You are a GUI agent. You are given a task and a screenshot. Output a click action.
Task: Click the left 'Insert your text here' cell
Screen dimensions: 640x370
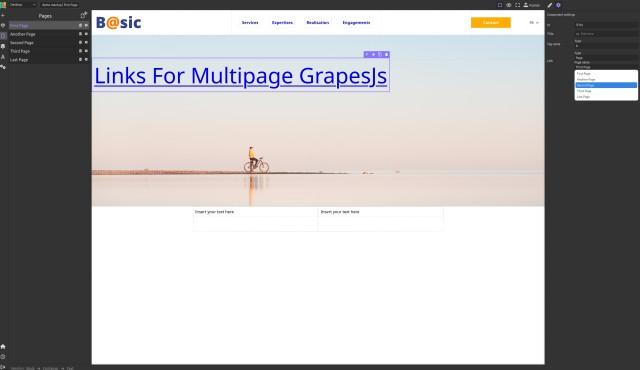(255, 212)
